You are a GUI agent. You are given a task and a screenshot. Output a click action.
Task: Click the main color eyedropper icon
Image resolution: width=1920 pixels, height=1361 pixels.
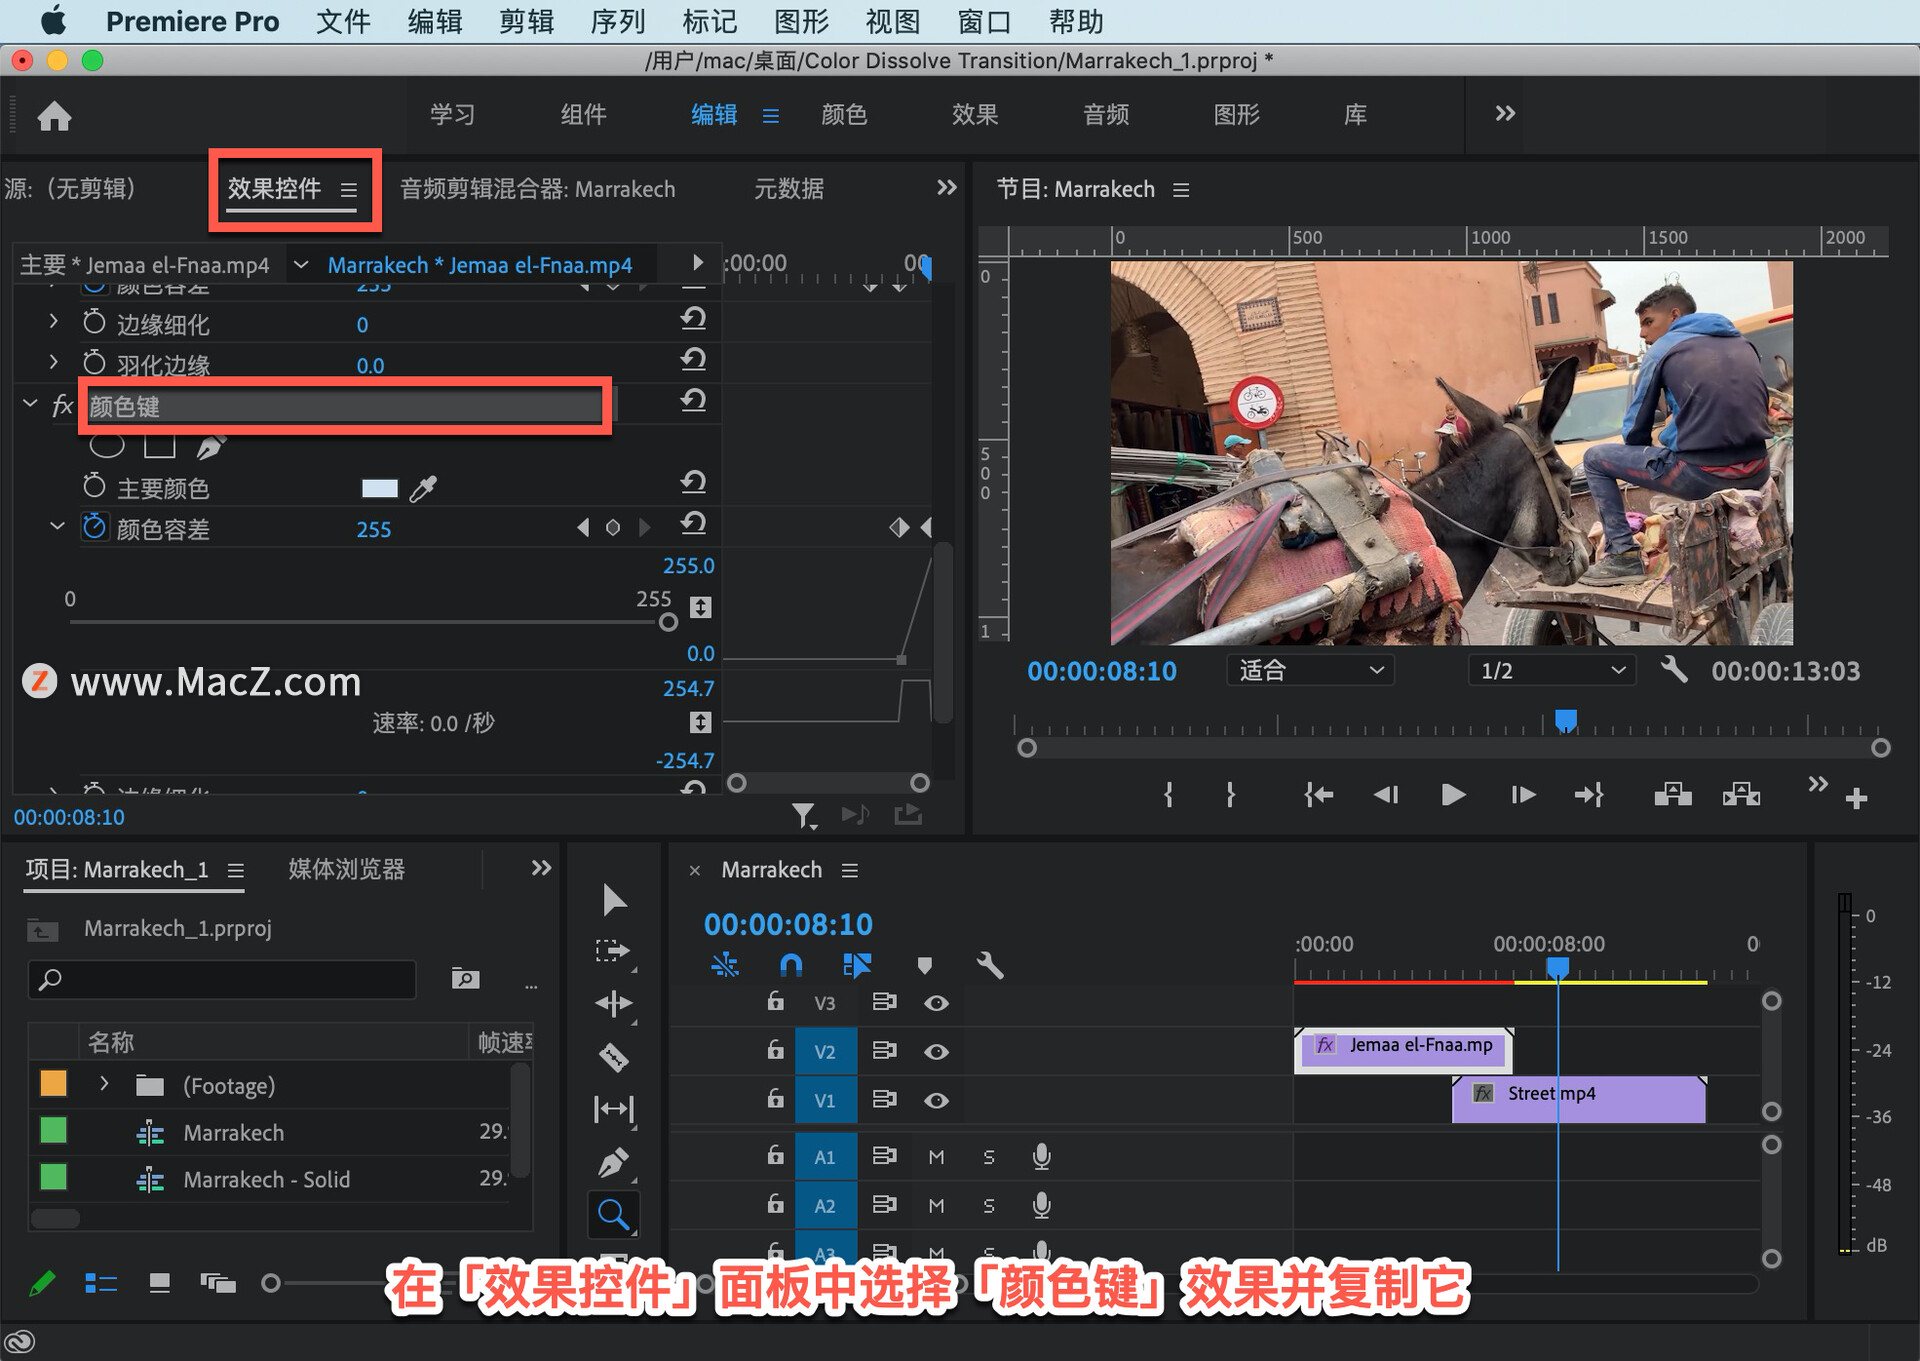pos(424,488)
